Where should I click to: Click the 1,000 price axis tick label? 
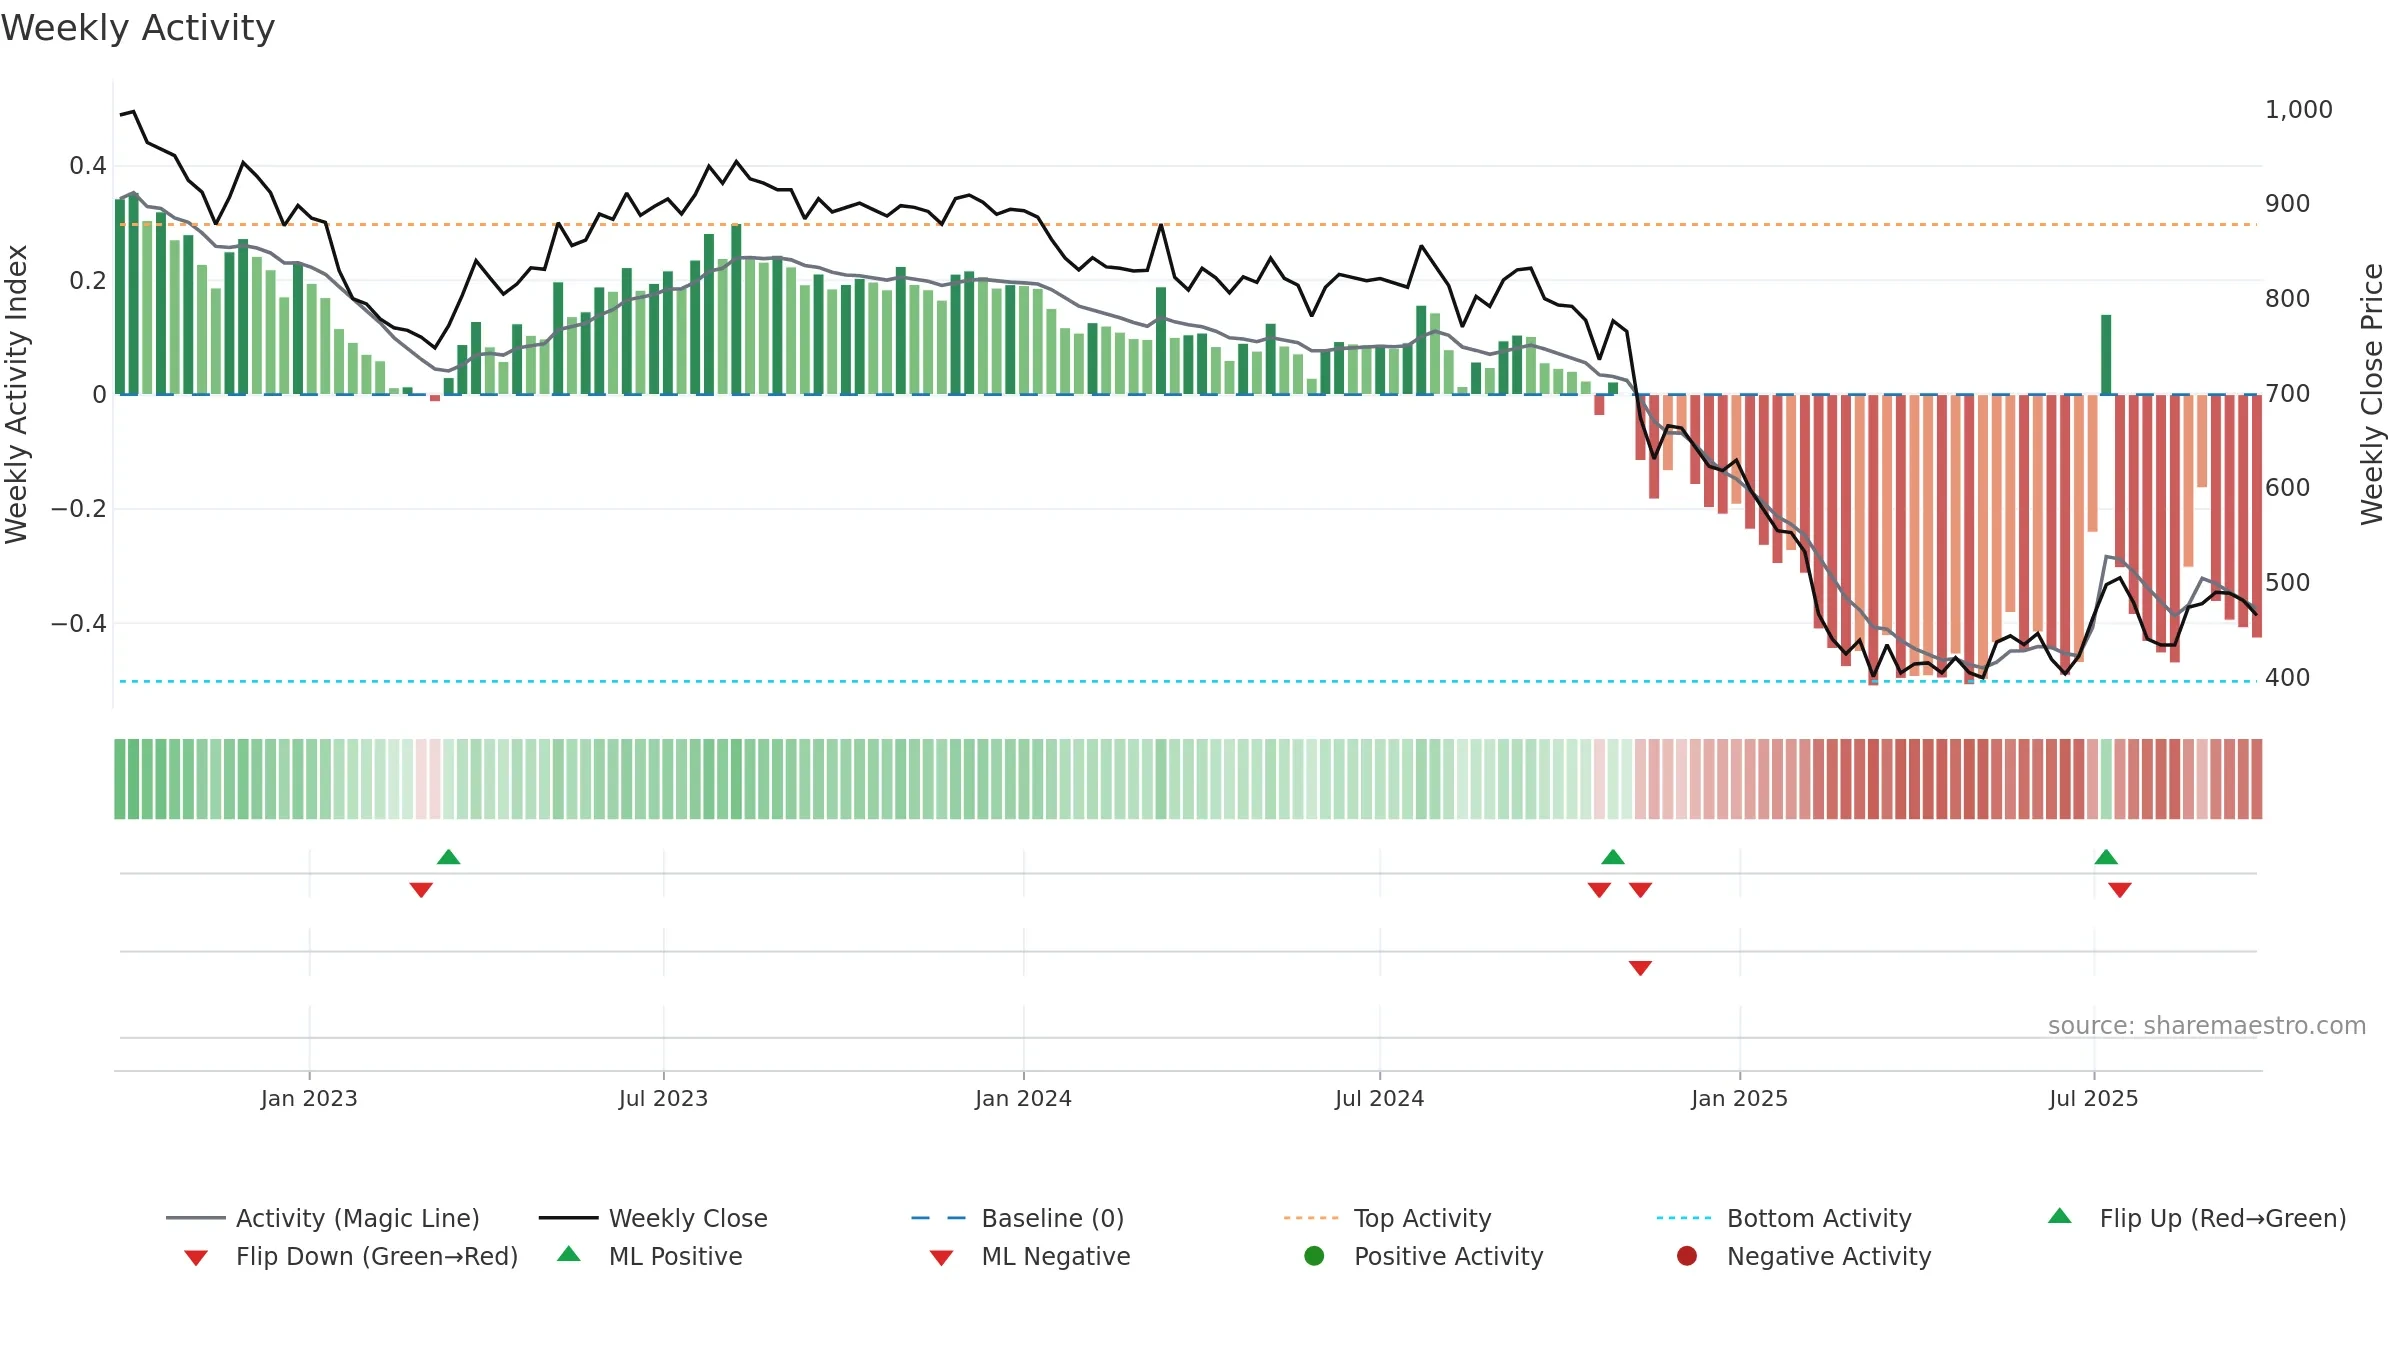2298,109
